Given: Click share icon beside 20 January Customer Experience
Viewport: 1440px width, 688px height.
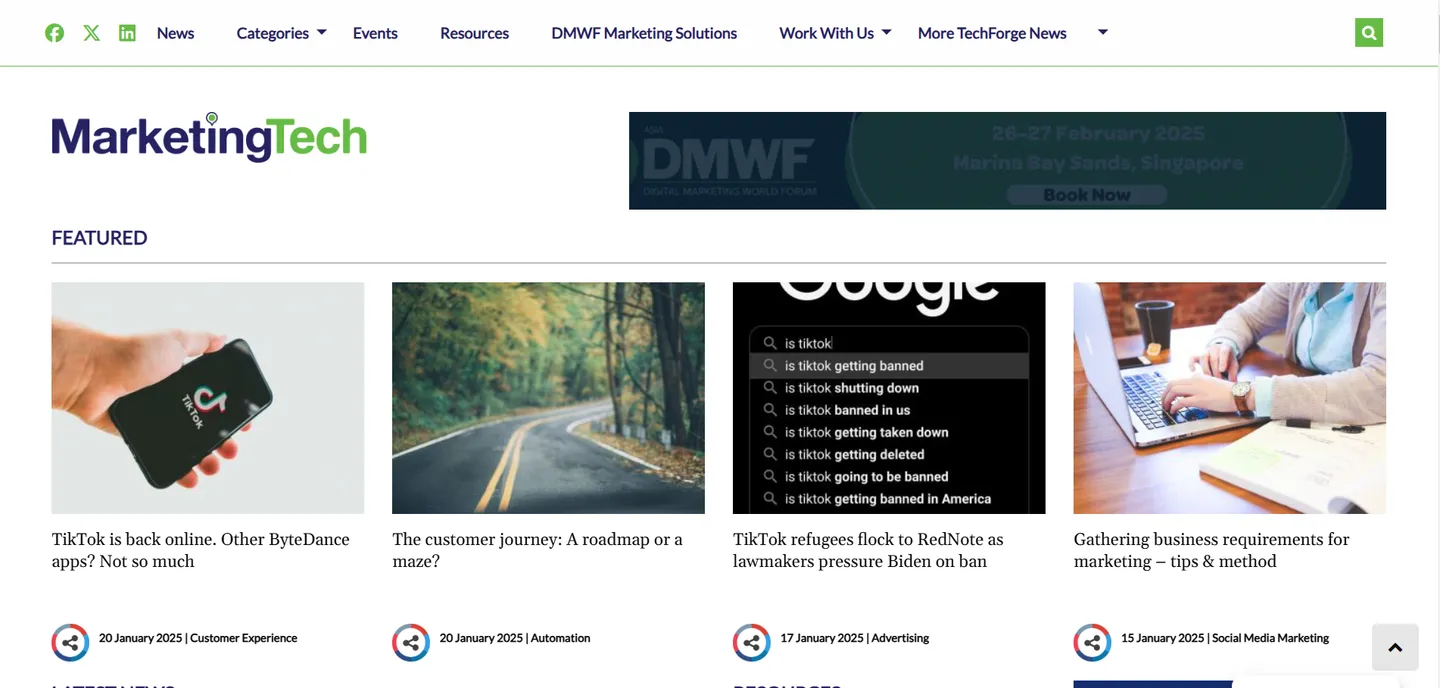Looking at the screenshot, I should click(70, 642).
